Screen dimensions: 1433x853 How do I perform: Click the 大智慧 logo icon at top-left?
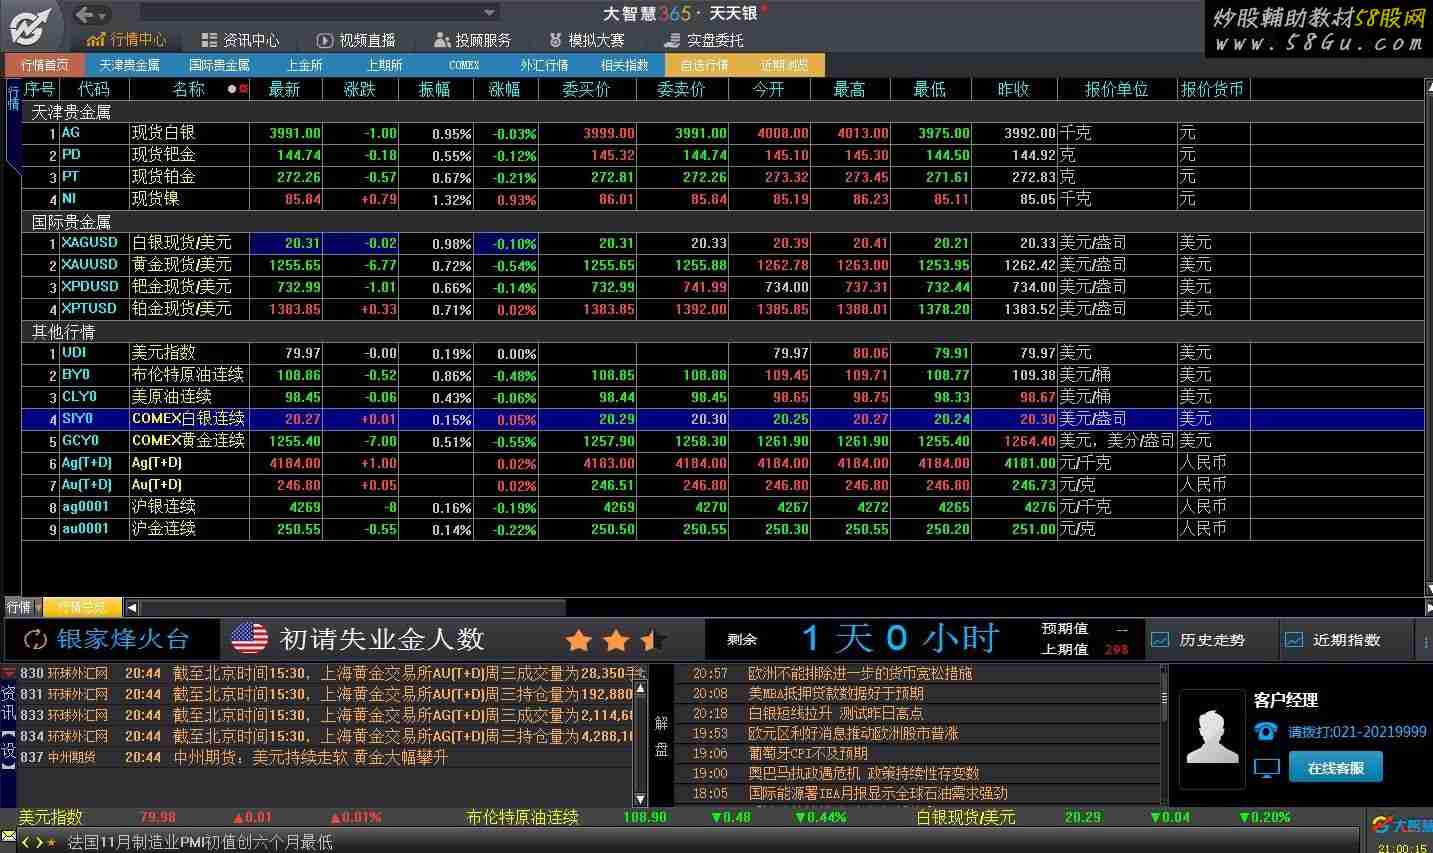[30, 27]
